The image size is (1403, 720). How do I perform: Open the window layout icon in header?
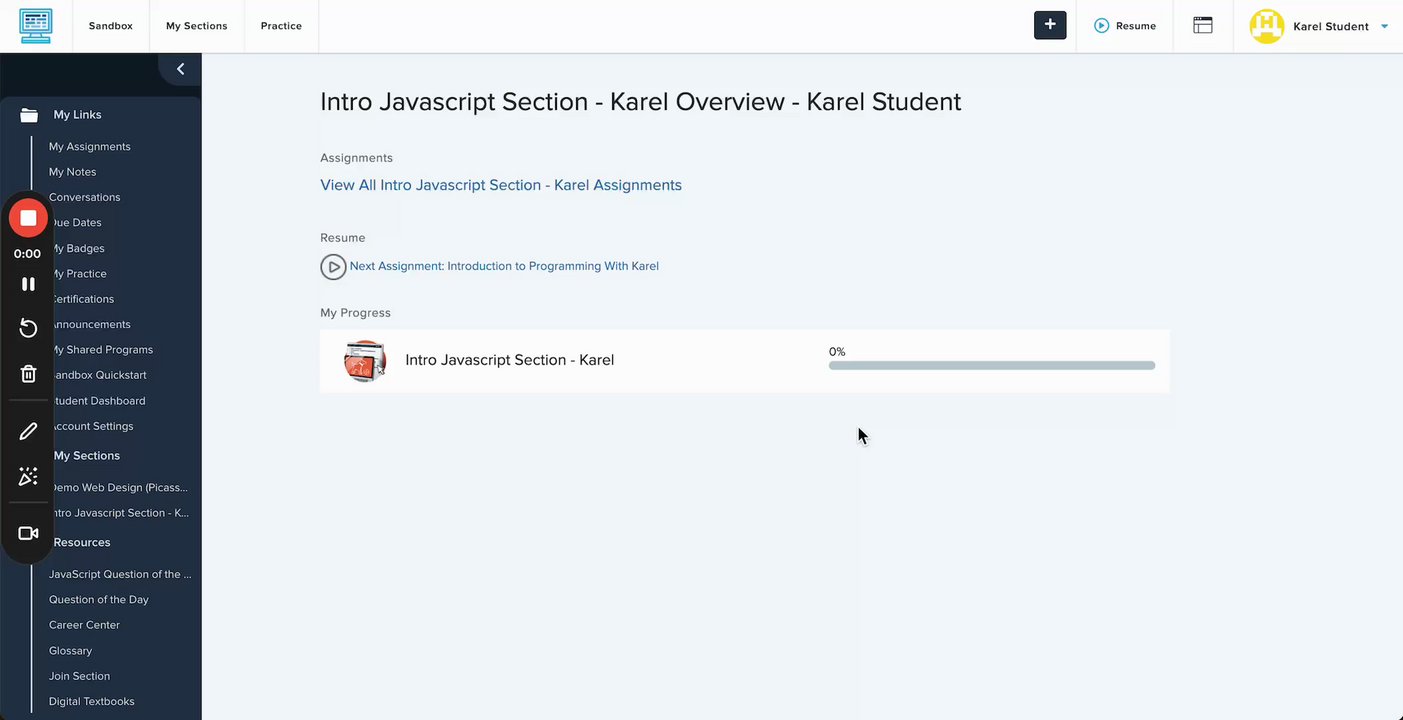(x=1203, y=26)
